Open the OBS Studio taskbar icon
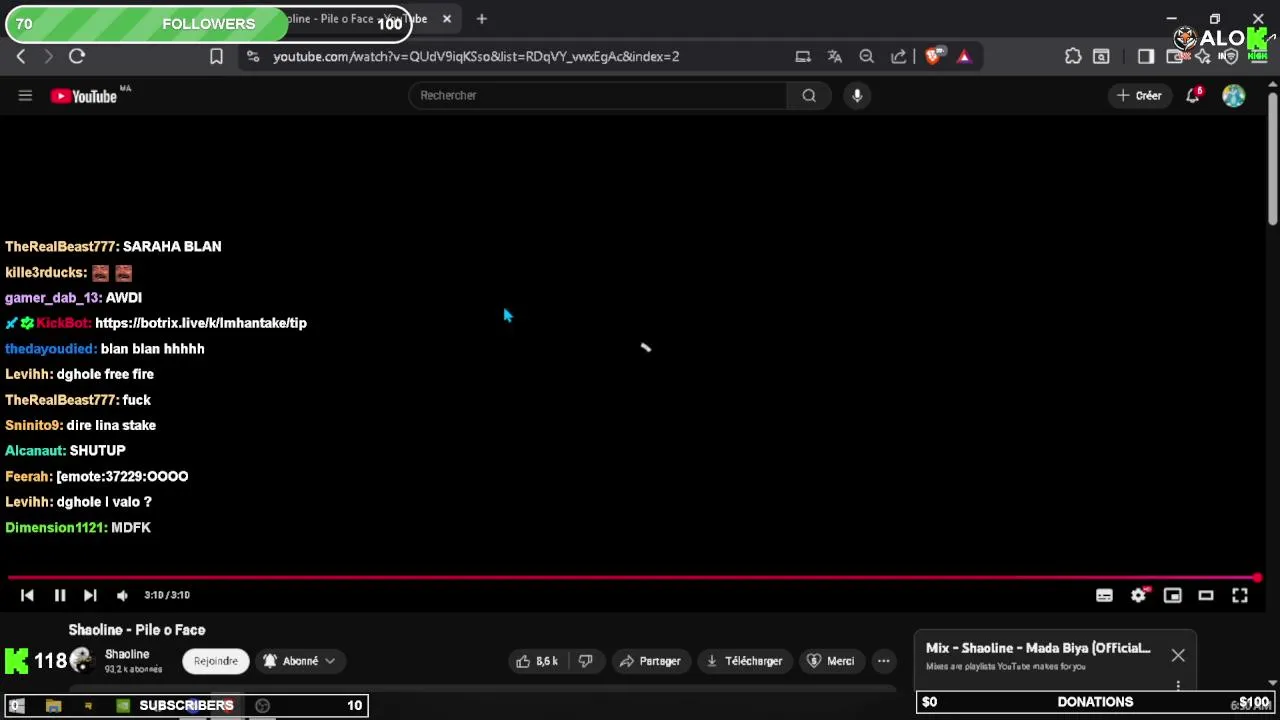1280x720 pixels. [262, 706]
